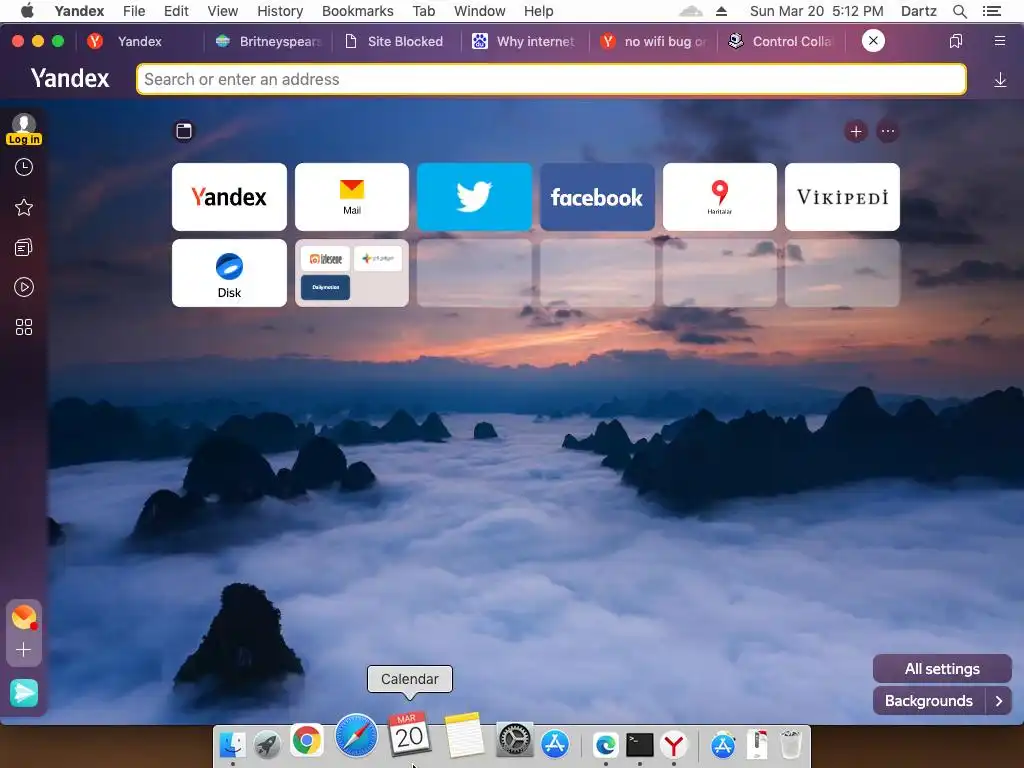Image resolution: width=1024 pixels, height=768 pixels.
Task: Open the Apple menu
Action: (27, 10)
